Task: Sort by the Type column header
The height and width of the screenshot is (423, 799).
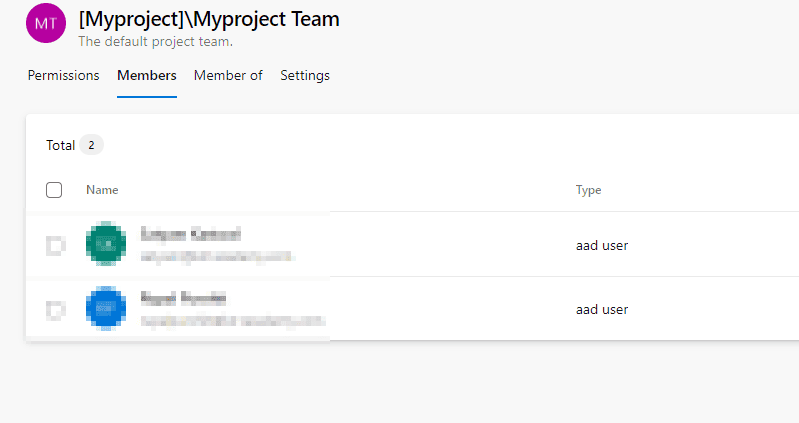Action: point(588,190)
